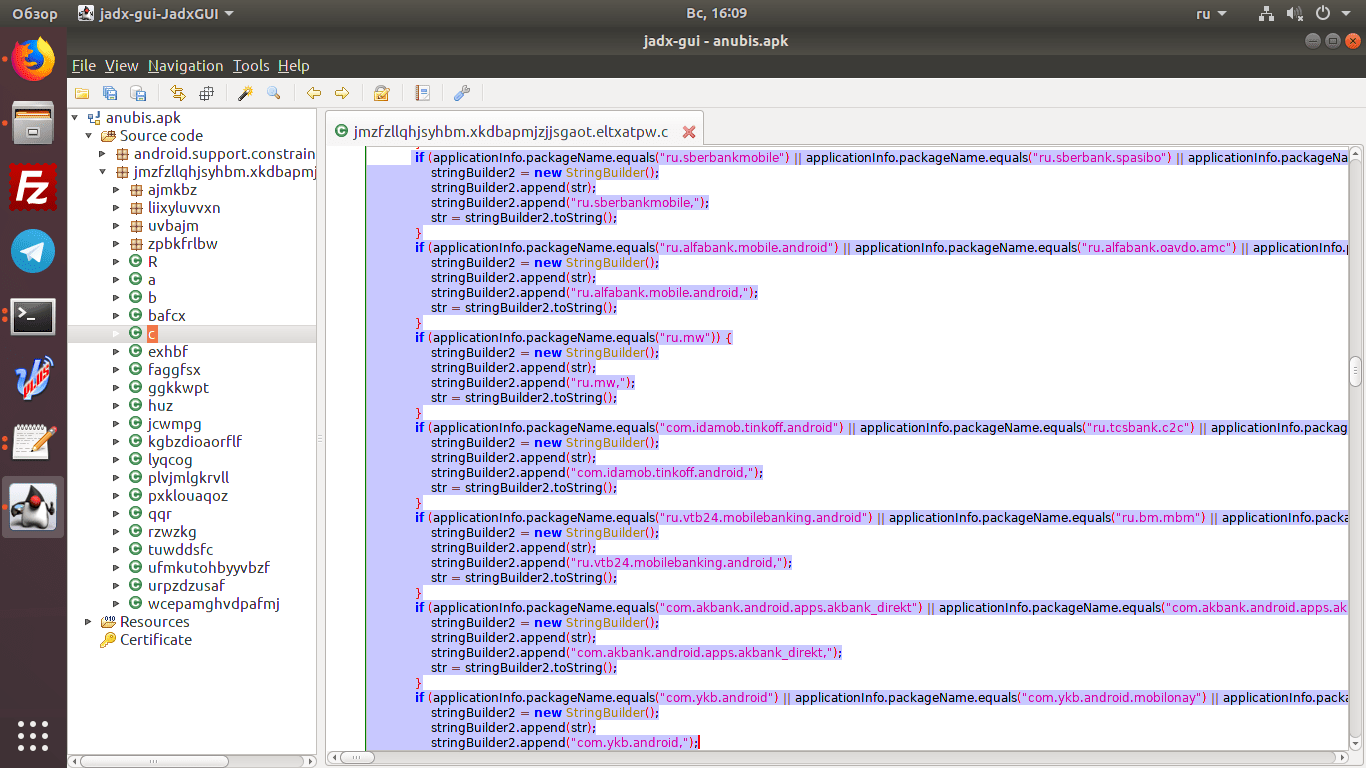Open the Tools menu
This screenshot has width=1366, height=768.
point(251,66)
